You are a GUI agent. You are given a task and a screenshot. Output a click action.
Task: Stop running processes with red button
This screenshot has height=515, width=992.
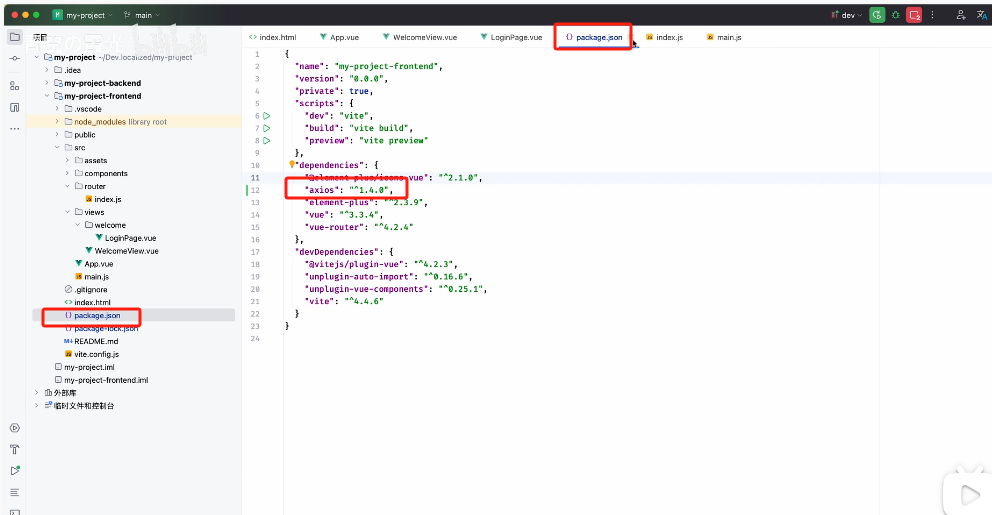coord(914,15)
